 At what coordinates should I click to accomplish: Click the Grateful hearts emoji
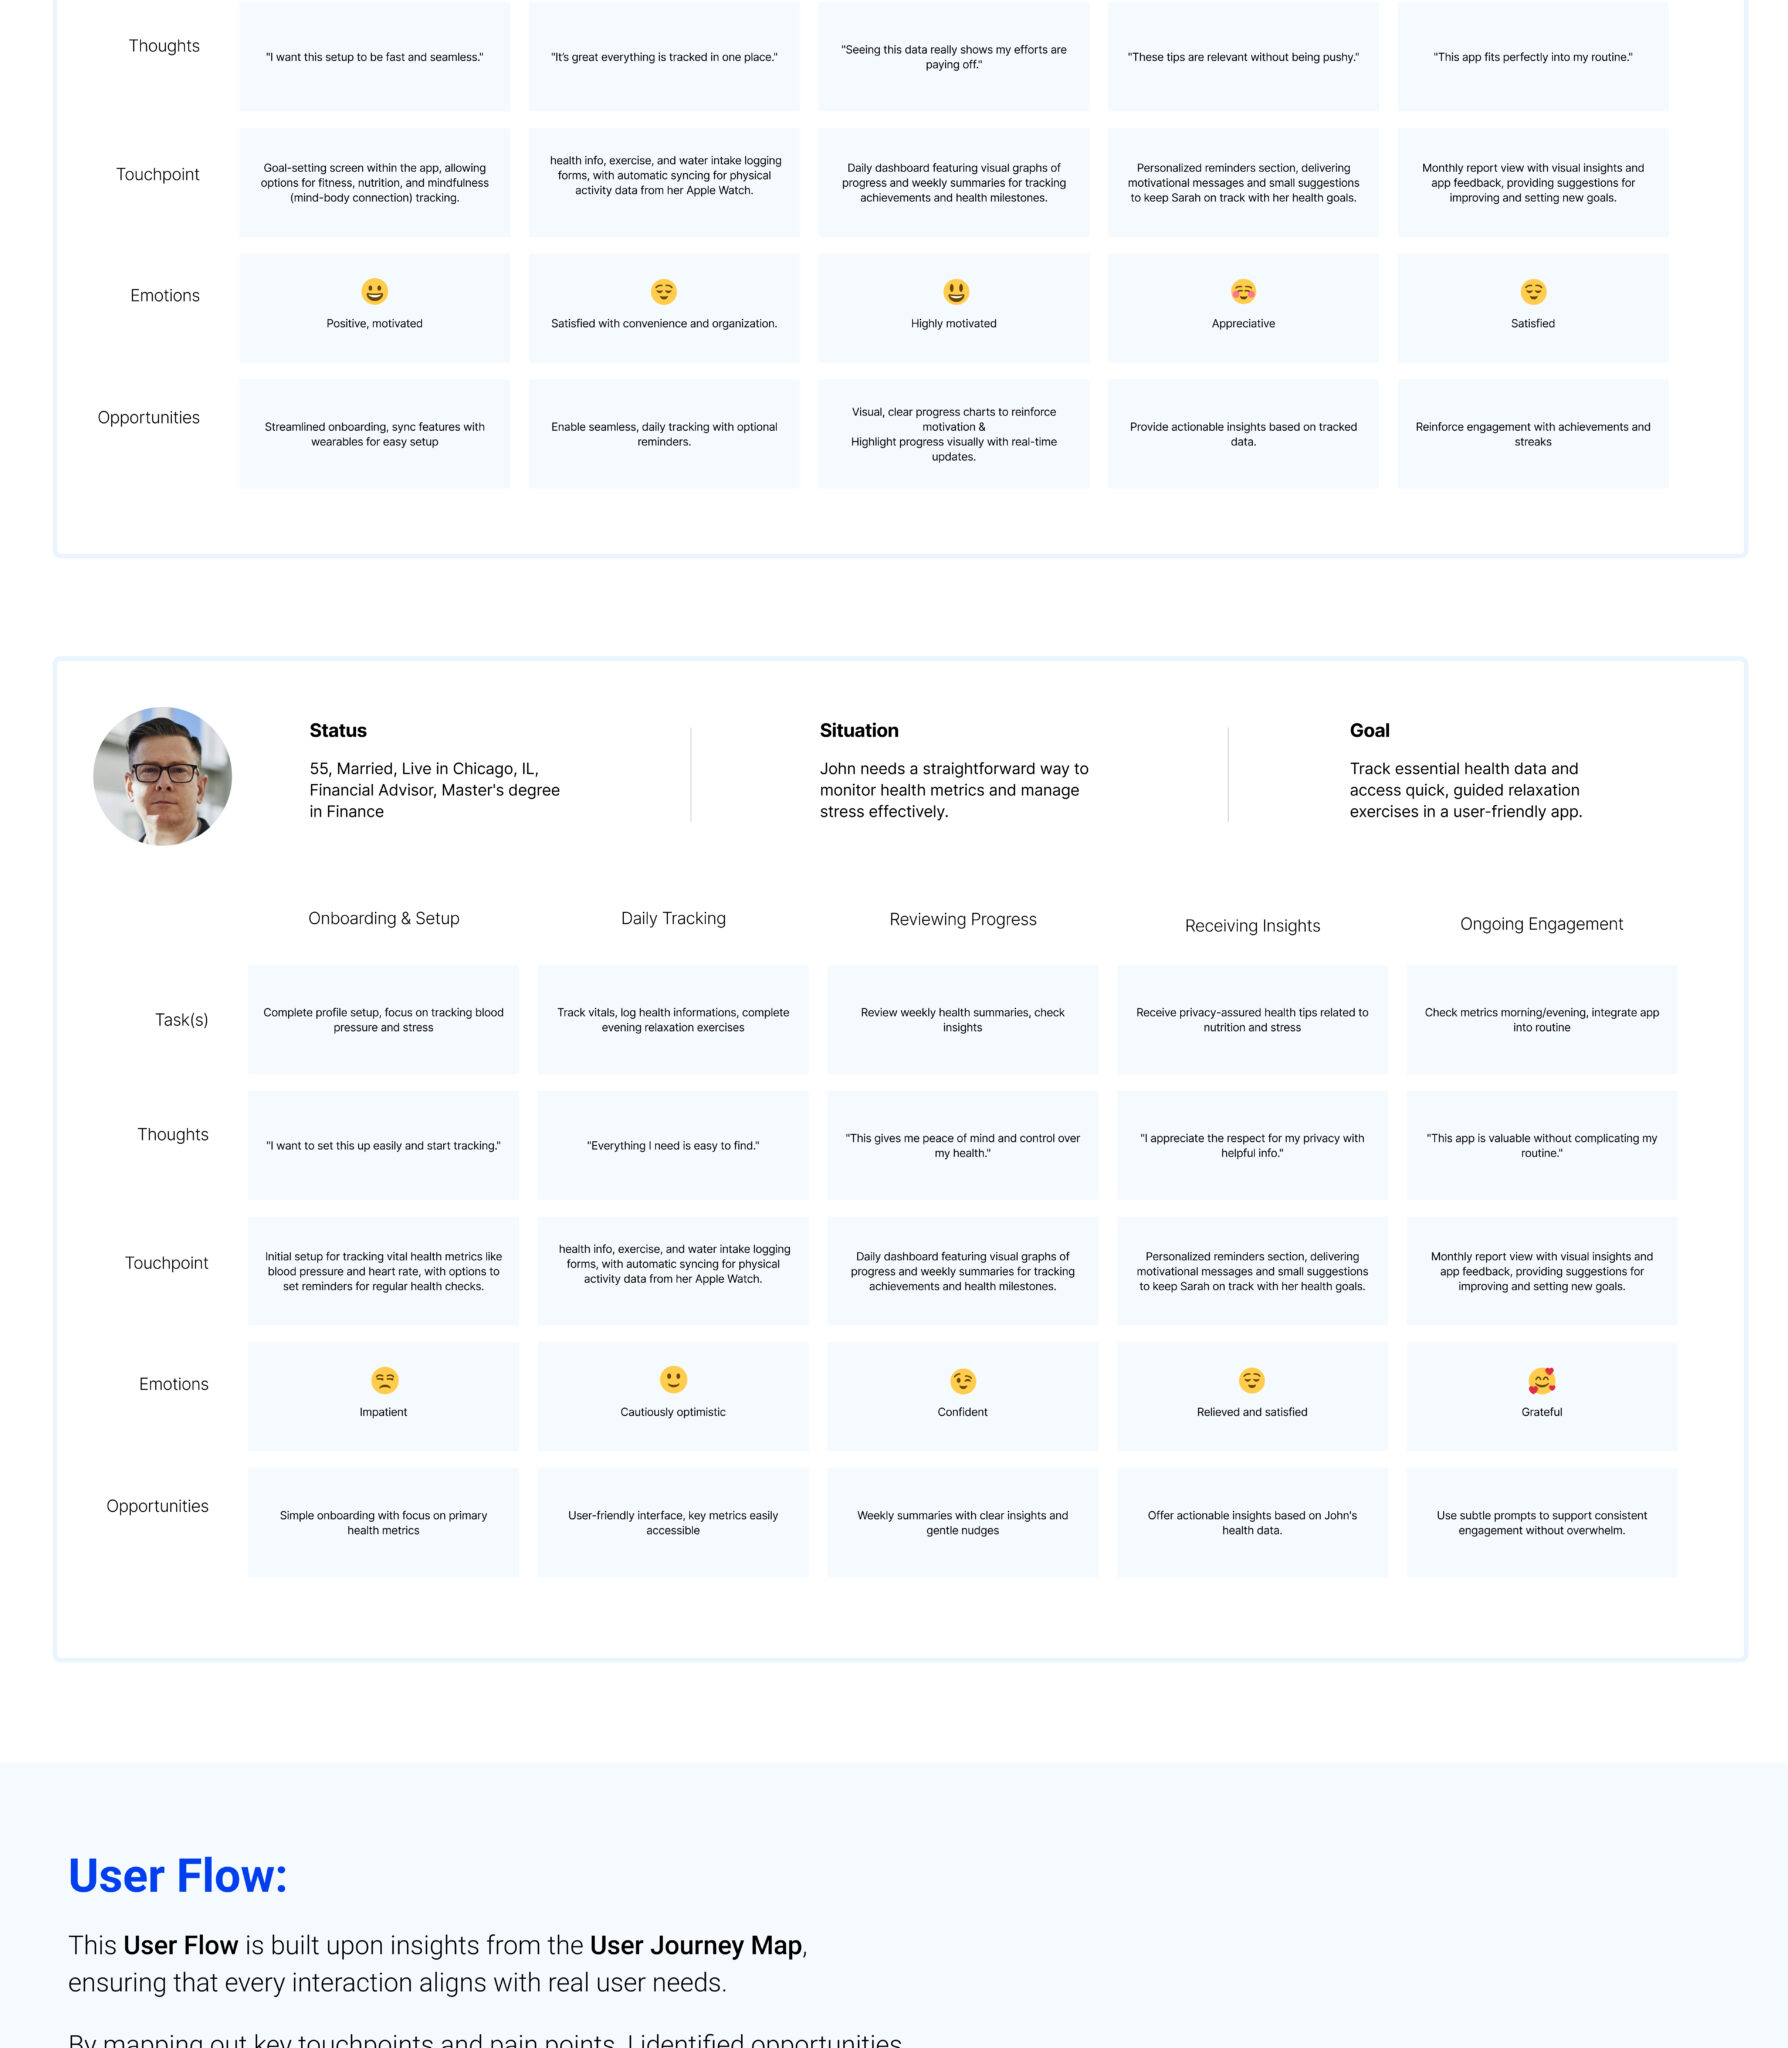coord(1542,1381)
